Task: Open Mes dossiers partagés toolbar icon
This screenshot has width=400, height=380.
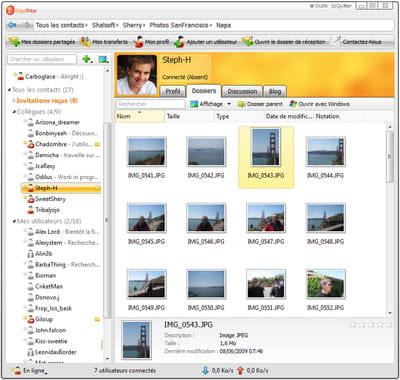Action: (x=14, y=42)
